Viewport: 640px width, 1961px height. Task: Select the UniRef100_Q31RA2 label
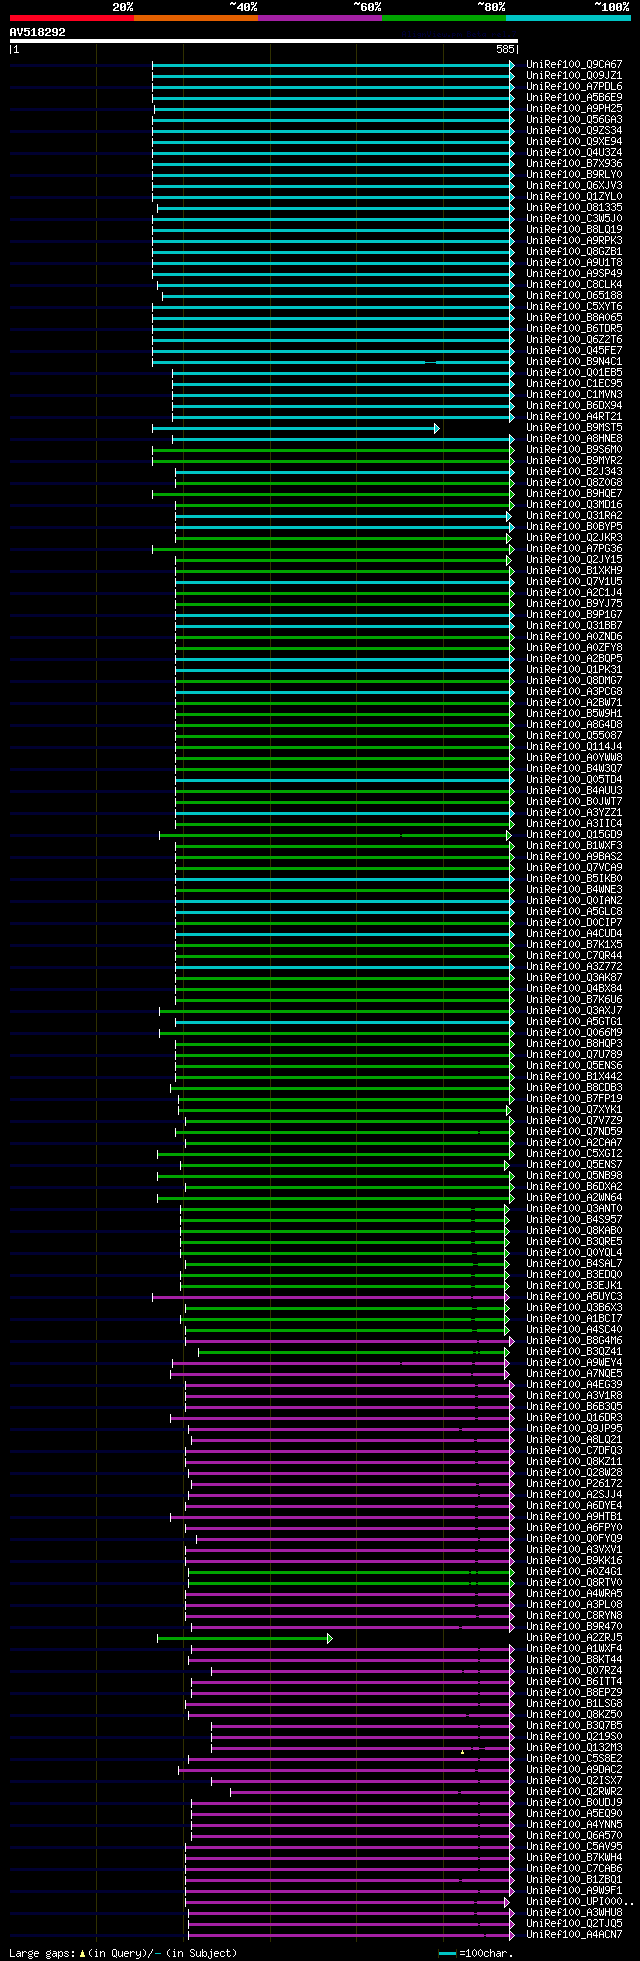point(574,516)
